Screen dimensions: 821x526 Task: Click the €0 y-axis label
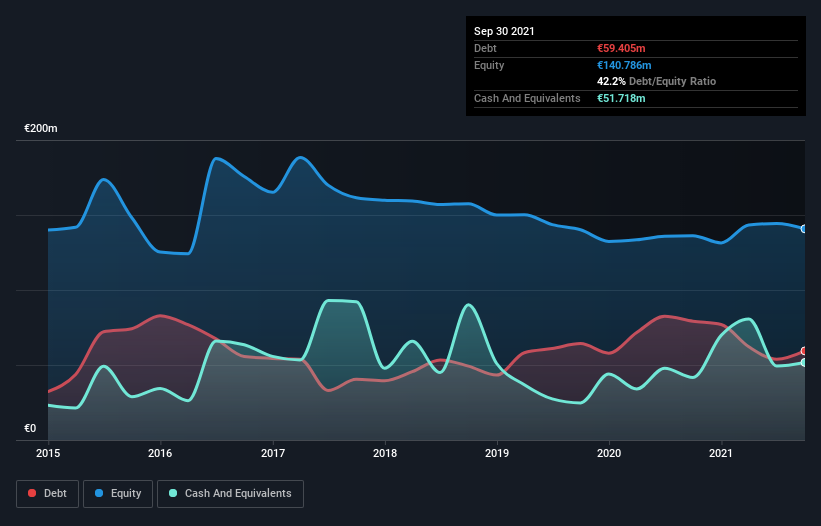(x=30, y=428)
